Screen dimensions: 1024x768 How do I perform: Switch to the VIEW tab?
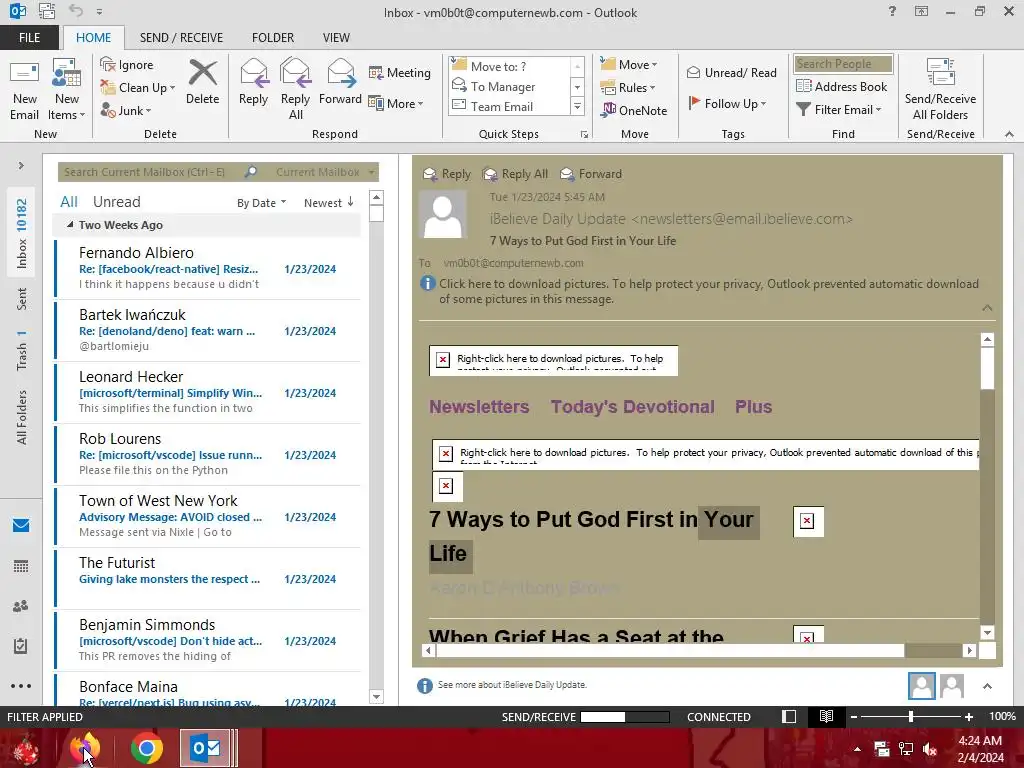[336, 38]
